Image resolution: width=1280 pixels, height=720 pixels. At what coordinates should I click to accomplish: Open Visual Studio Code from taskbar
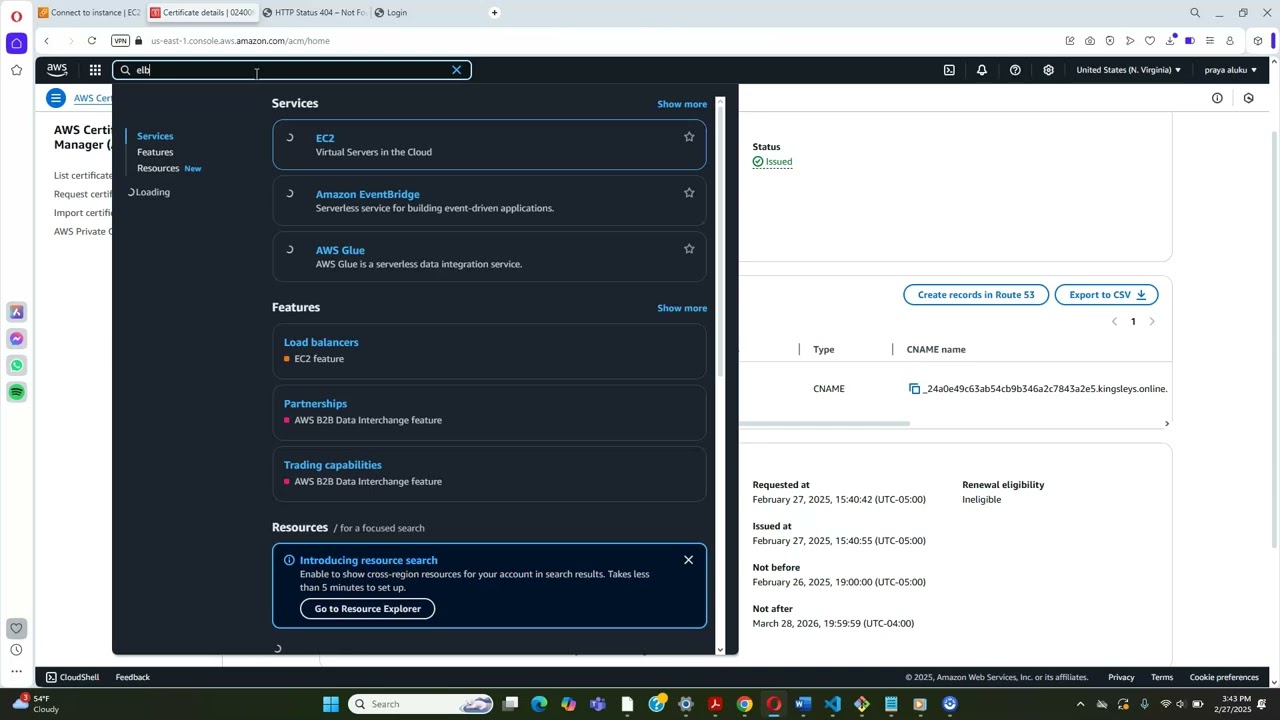[x=832, y=704]
